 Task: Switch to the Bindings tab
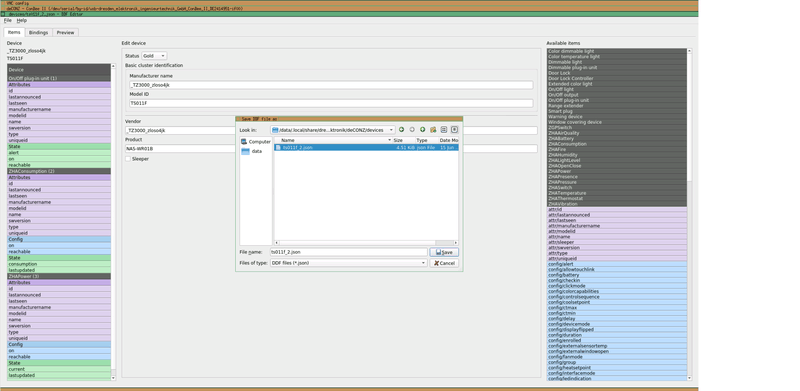pyautogui.click(x=38, y=33)
